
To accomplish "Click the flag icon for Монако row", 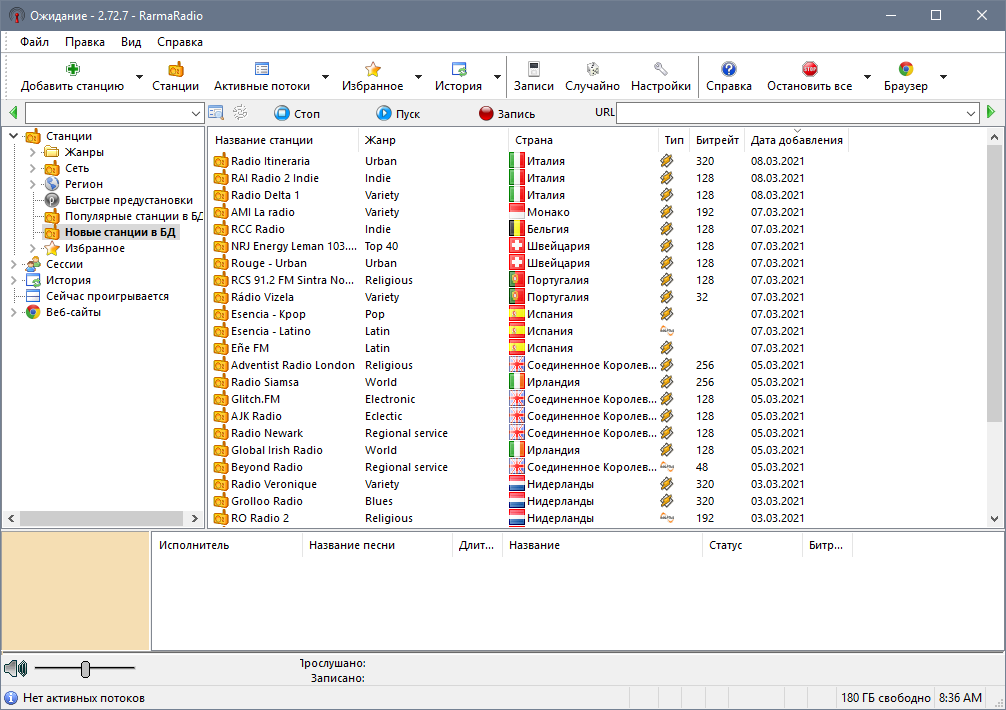I will pyautogui.click(x=516, y=212).
